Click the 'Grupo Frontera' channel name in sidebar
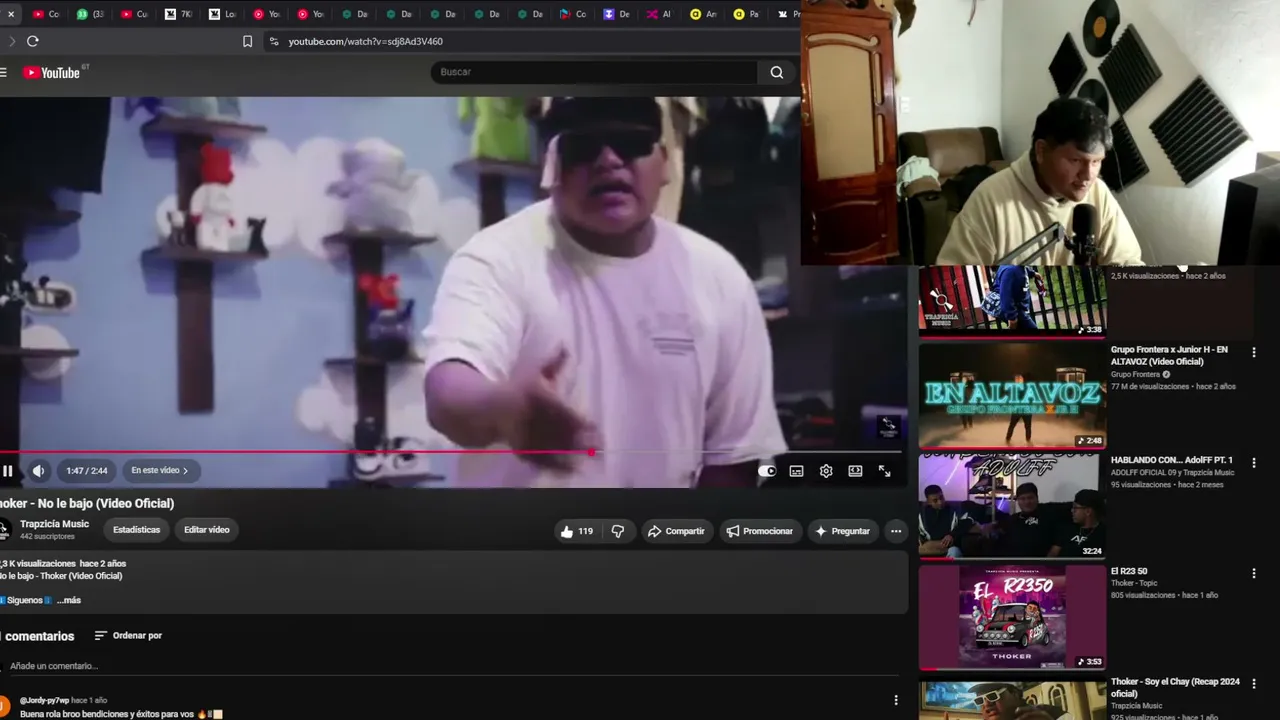The height and width of the screenshot is (720, 1280). [1135, 375]
